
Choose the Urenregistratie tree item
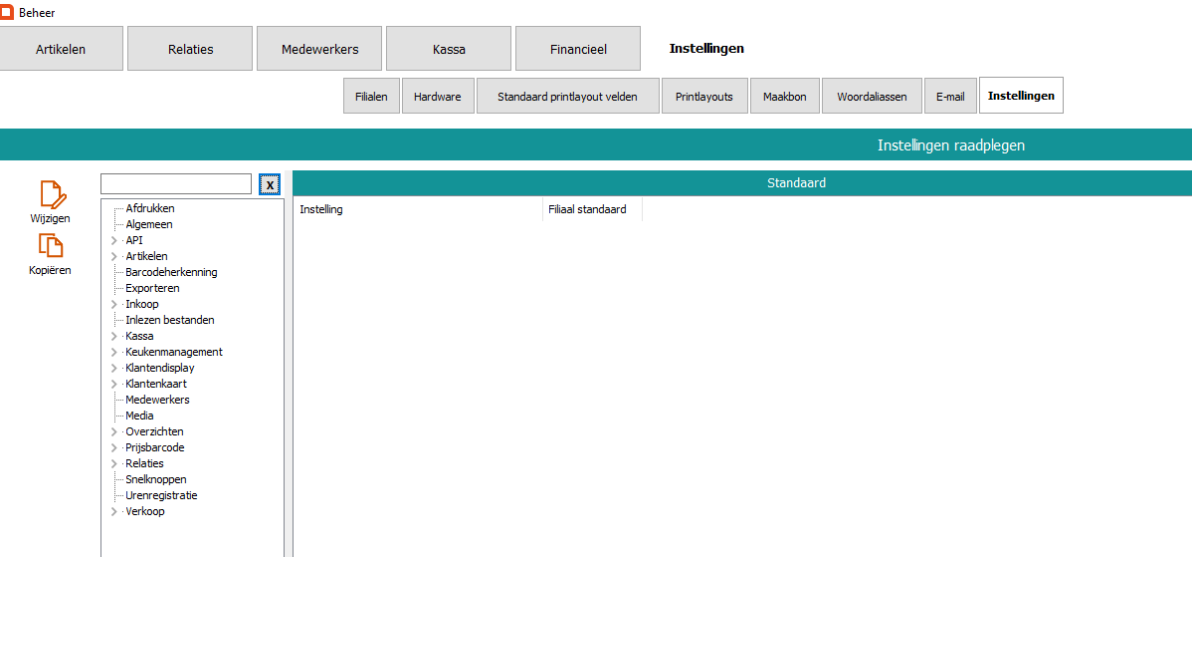coord(161,496)
